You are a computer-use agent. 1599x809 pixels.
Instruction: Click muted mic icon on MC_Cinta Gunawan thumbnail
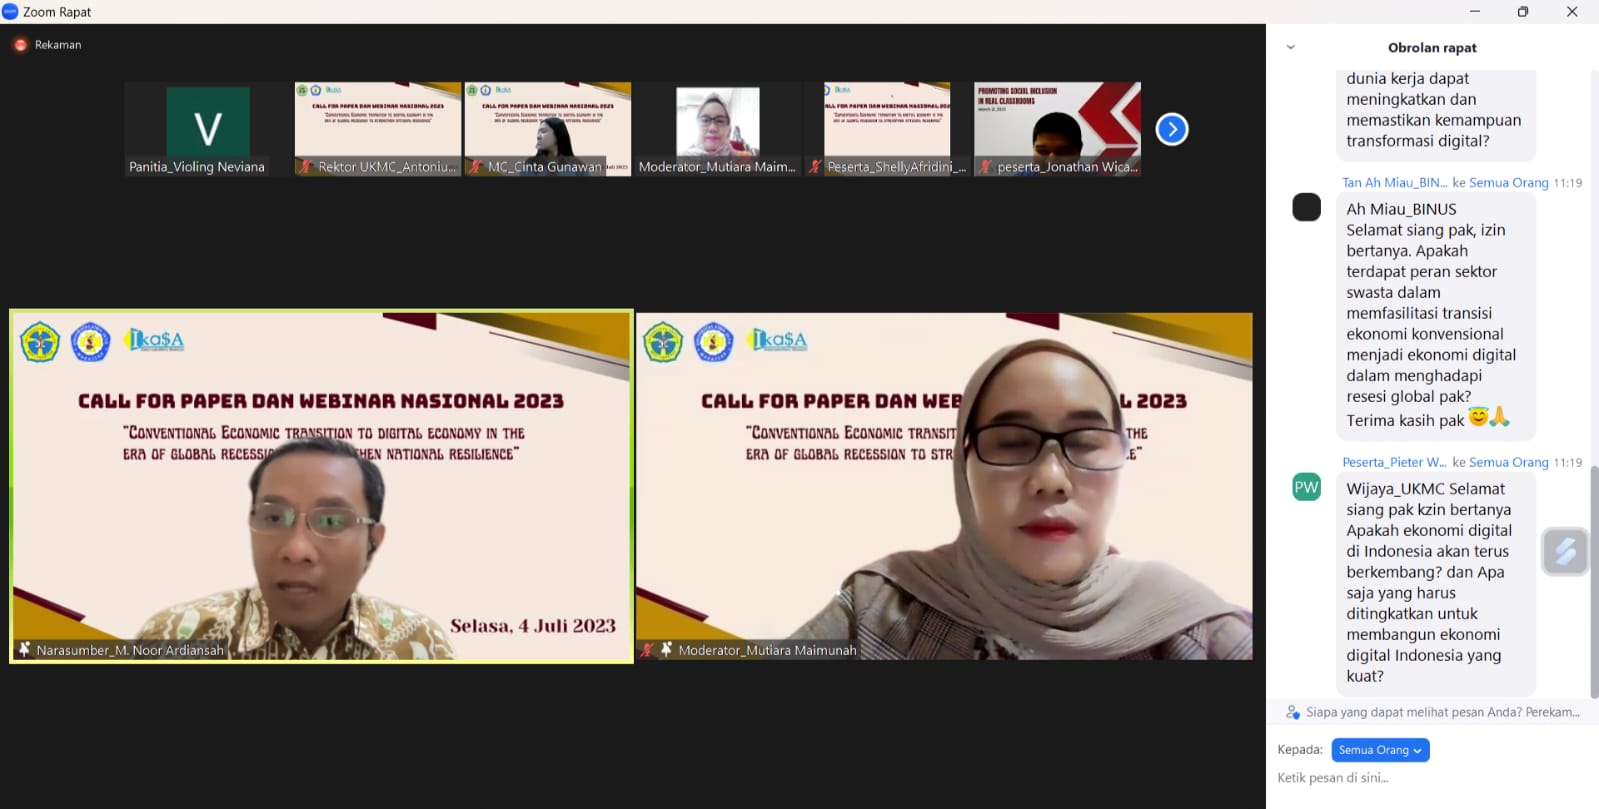pos(476,167)
